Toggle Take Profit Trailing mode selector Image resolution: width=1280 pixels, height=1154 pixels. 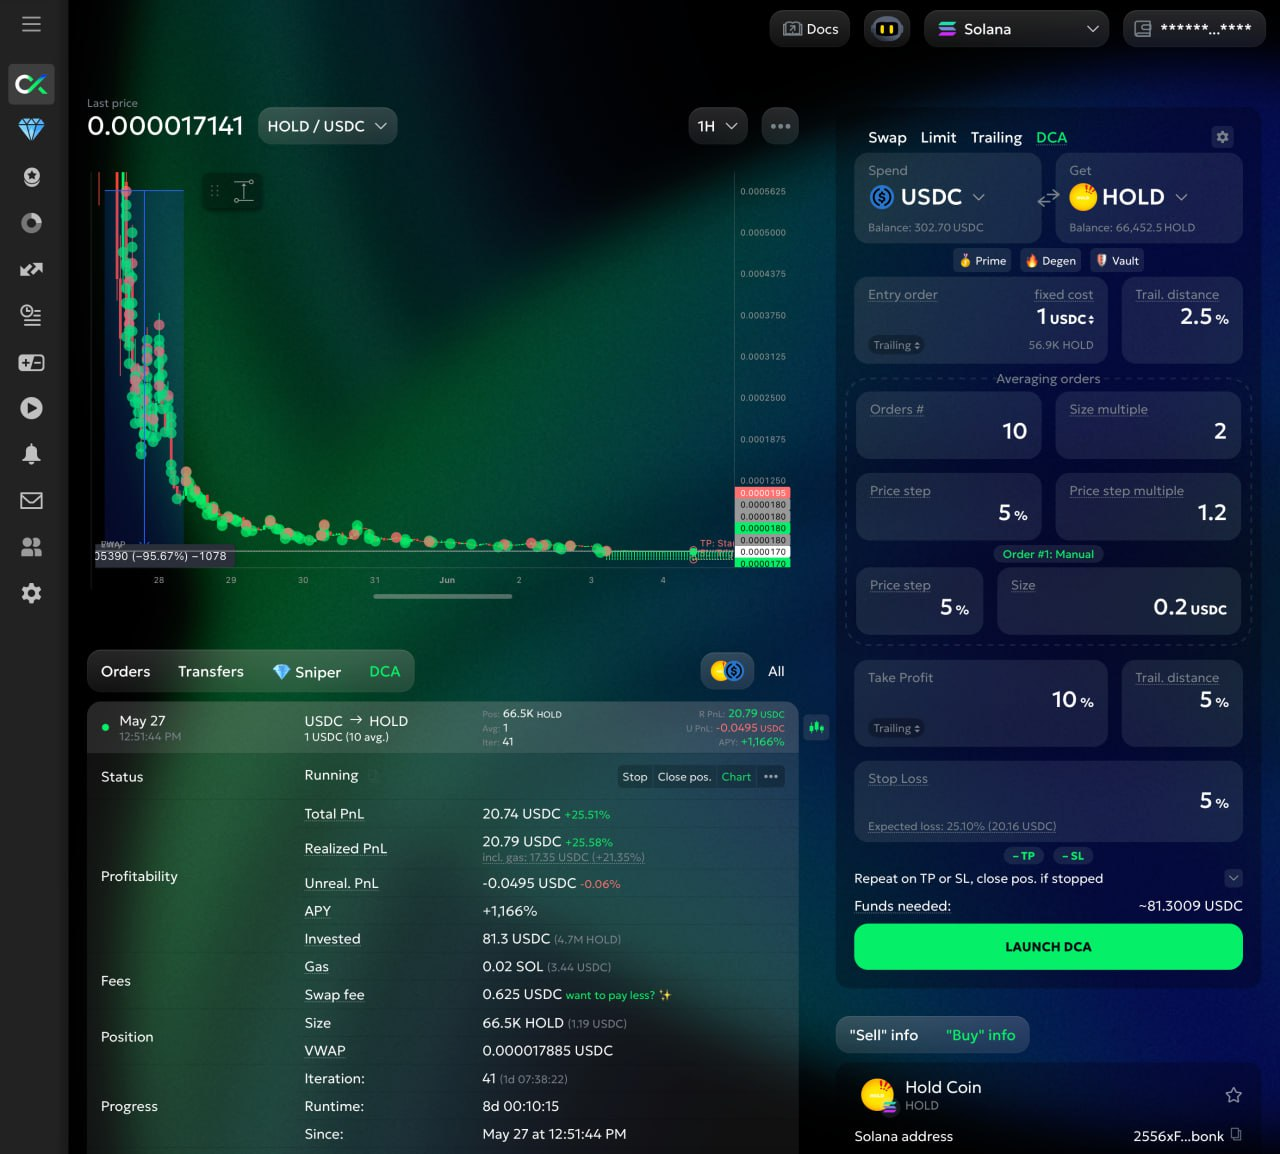[x=896, y=728]
